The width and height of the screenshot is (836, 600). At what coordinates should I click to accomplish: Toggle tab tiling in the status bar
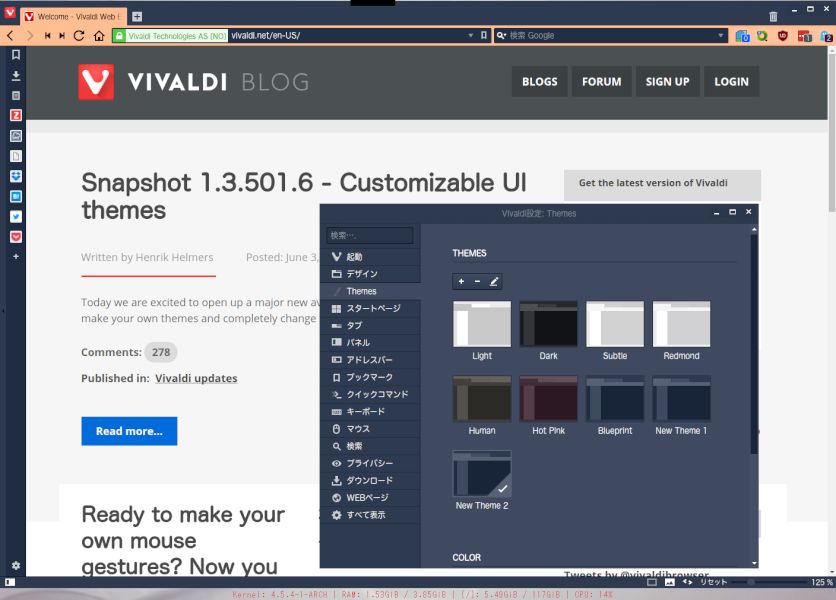[652, 582]
